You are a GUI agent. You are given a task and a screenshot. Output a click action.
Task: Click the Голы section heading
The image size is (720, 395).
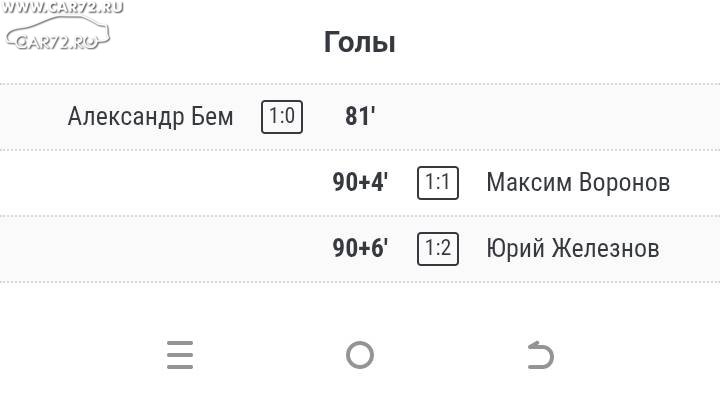[360, 42]
